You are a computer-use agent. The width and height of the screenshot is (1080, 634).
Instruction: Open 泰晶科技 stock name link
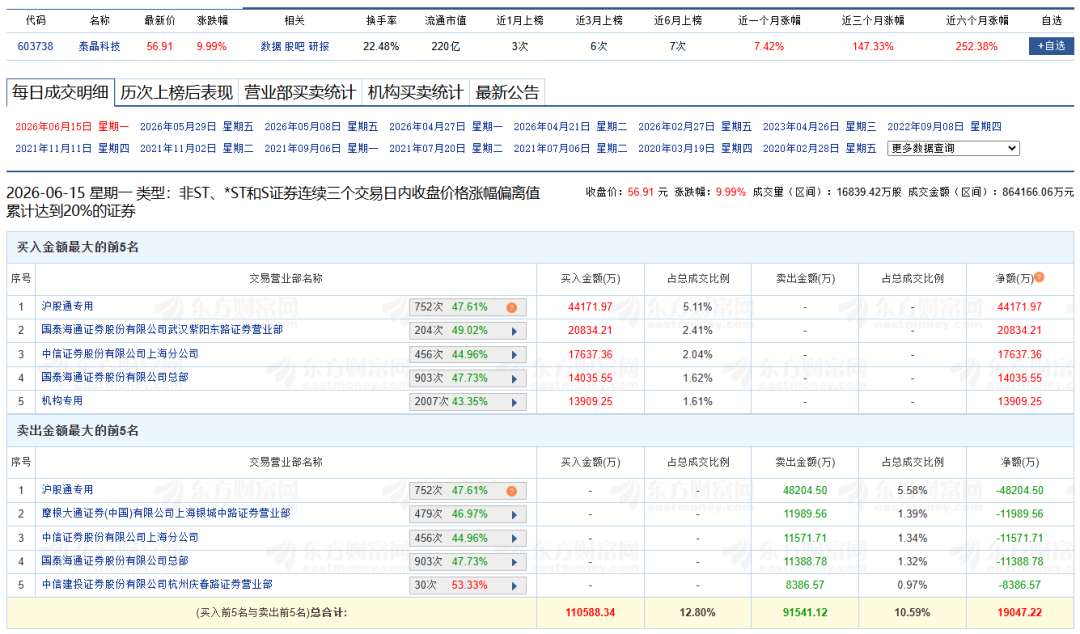tap(99, 46)
